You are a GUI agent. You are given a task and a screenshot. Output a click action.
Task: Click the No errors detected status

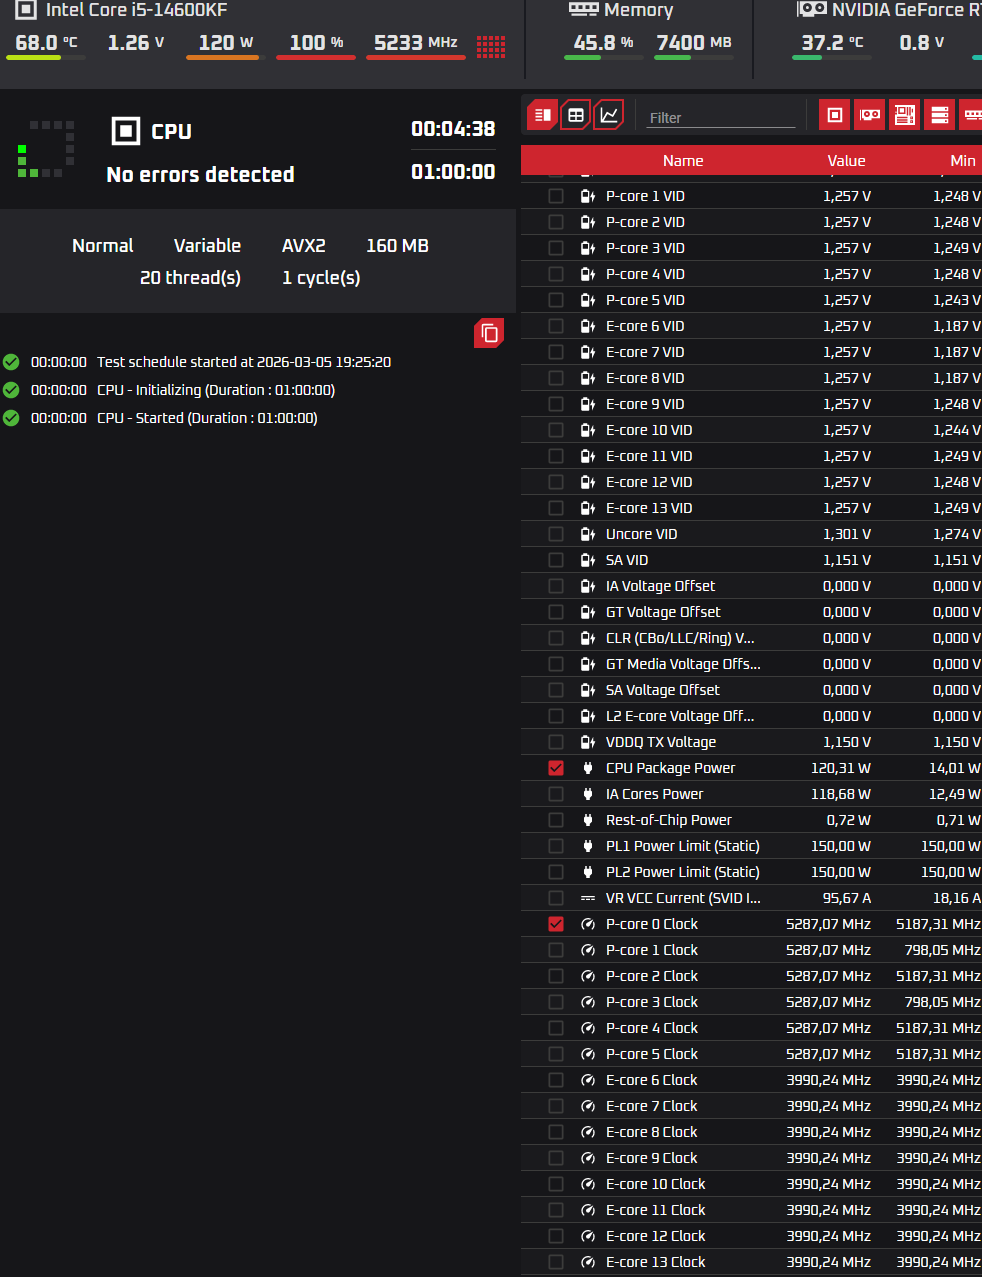[200, 174]
